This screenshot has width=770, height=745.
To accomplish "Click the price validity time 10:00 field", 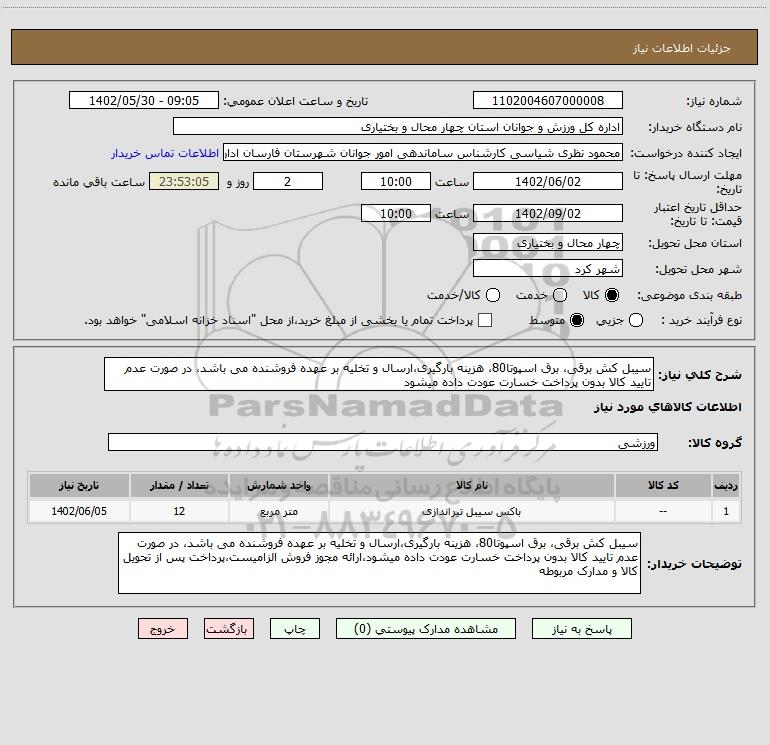I will 396,213.
